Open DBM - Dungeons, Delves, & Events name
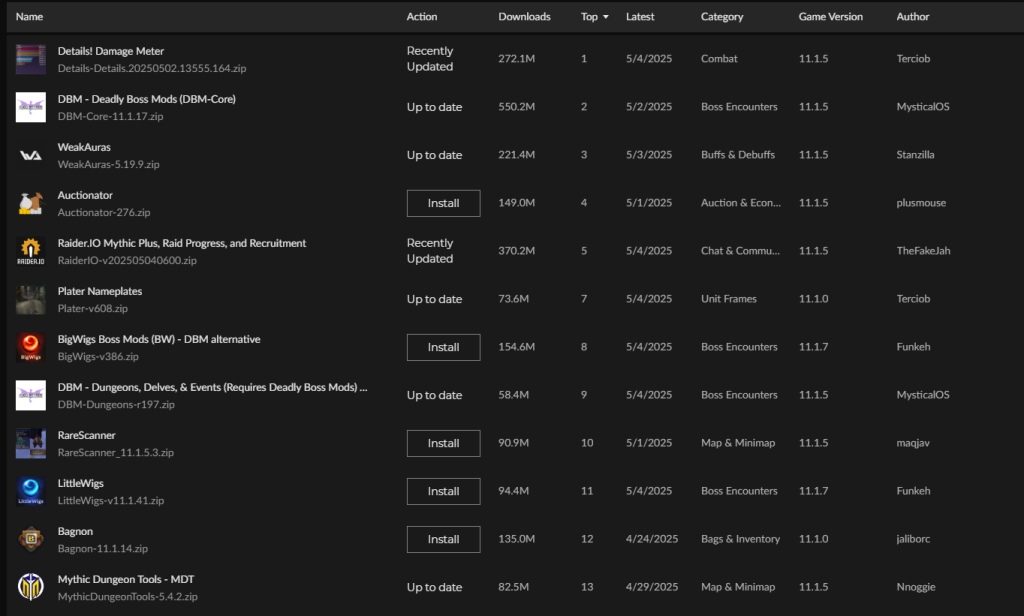The width and height of the screenshot is (1024, 616). point(212,387)
